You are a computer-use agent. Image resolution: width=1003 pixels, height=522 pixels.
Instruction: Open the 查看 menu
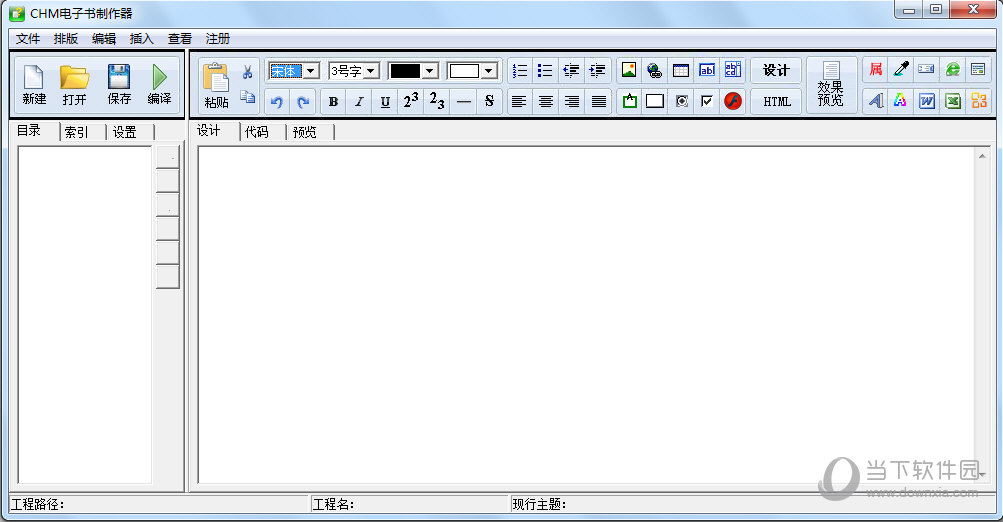coord(180,38)
